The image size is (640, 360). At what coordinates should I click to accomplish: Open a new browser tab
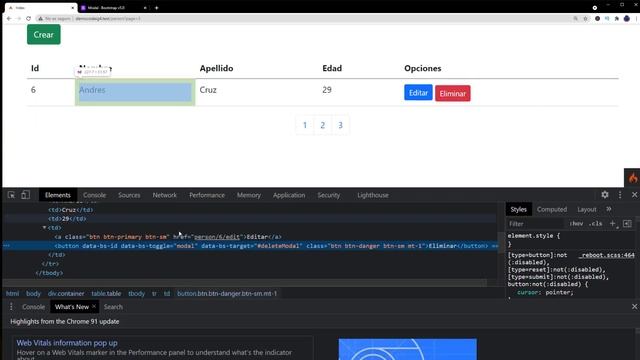pyautogui.click(x=156, y=7)
